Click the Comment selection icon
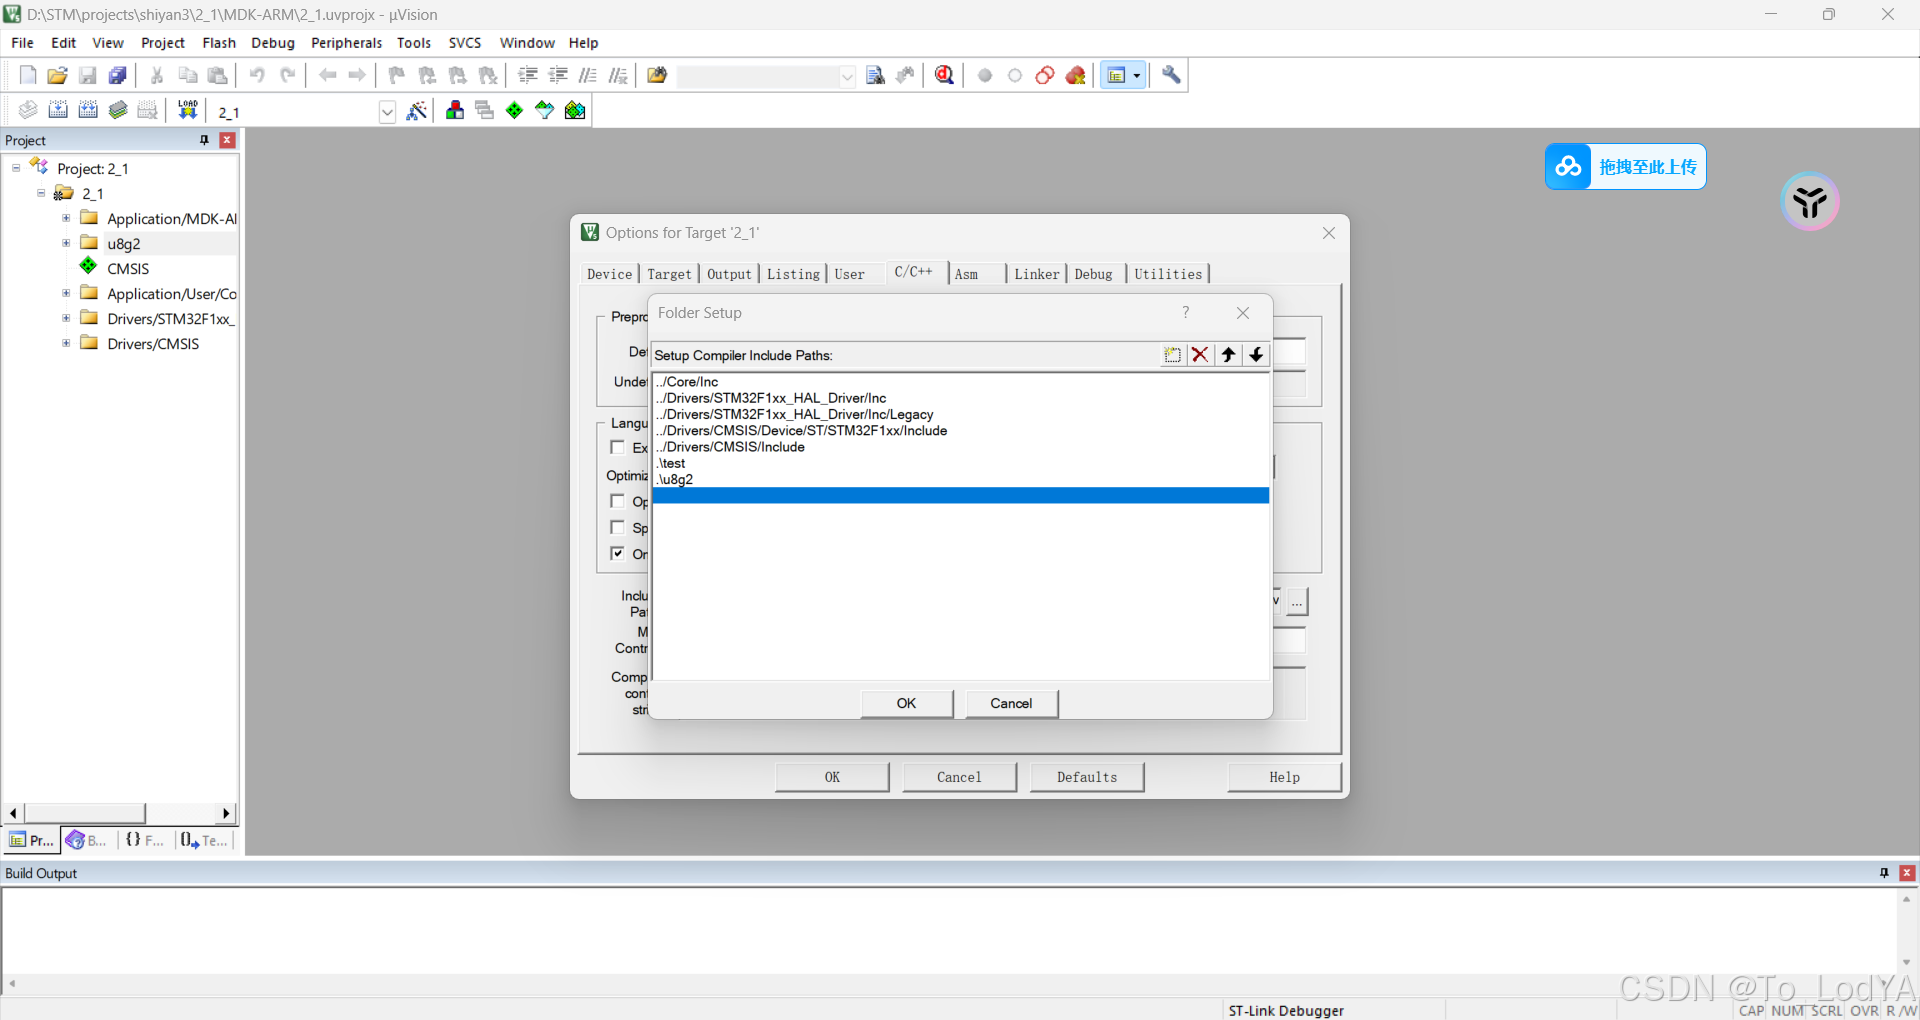1920x1020 pixels. coord(588,75)
